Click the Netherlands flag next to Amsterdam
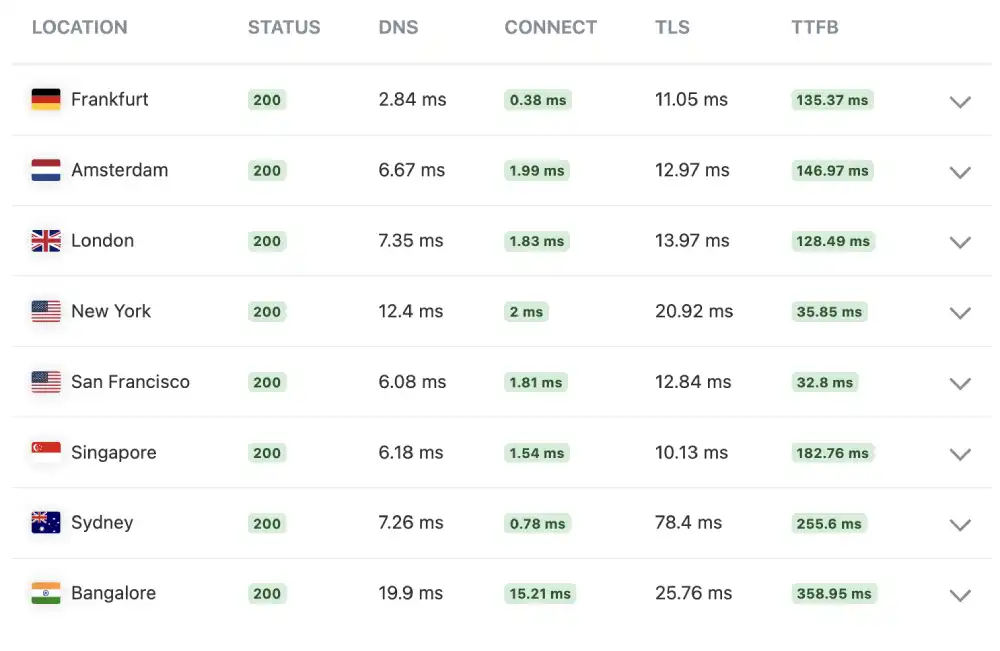The width and height of the screenshot is (1000, 651). click(45, 170)
